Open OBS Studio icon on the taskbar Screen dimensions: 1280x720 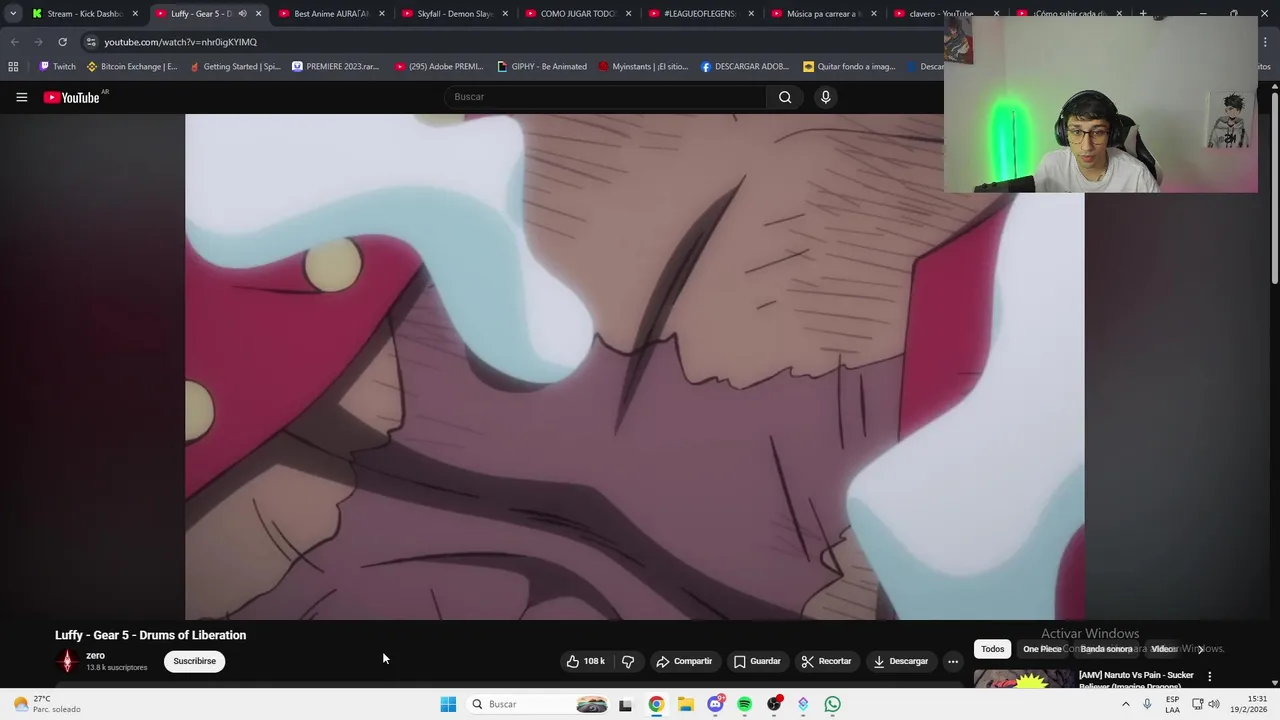tap(774, 704)
